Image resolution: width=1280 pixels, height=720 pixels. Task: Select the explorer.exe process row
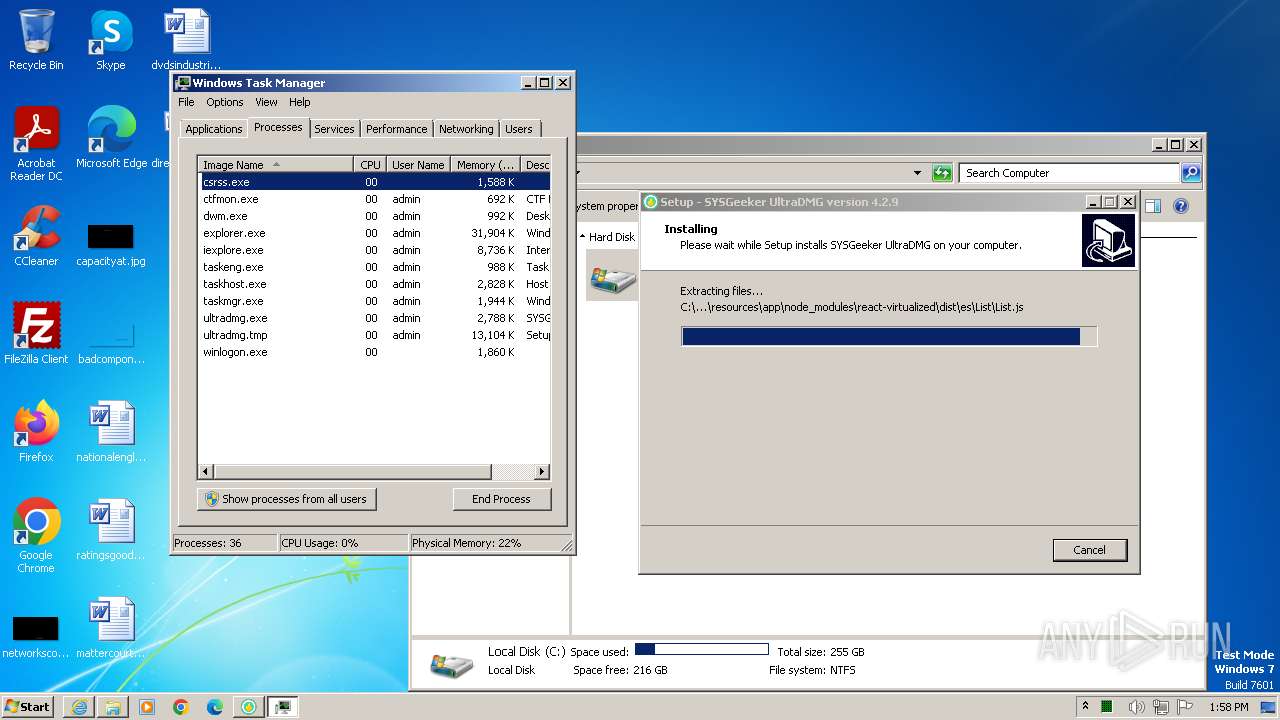(374, 233)
